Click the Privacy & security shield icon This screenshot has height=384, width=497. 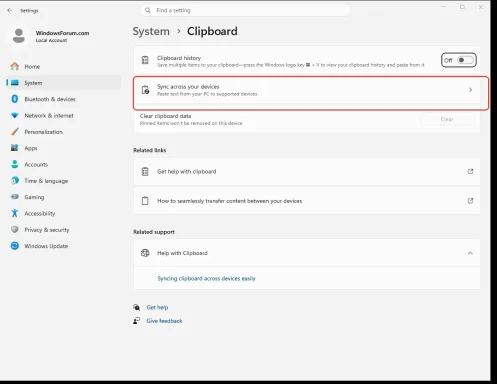click(15, 229)
